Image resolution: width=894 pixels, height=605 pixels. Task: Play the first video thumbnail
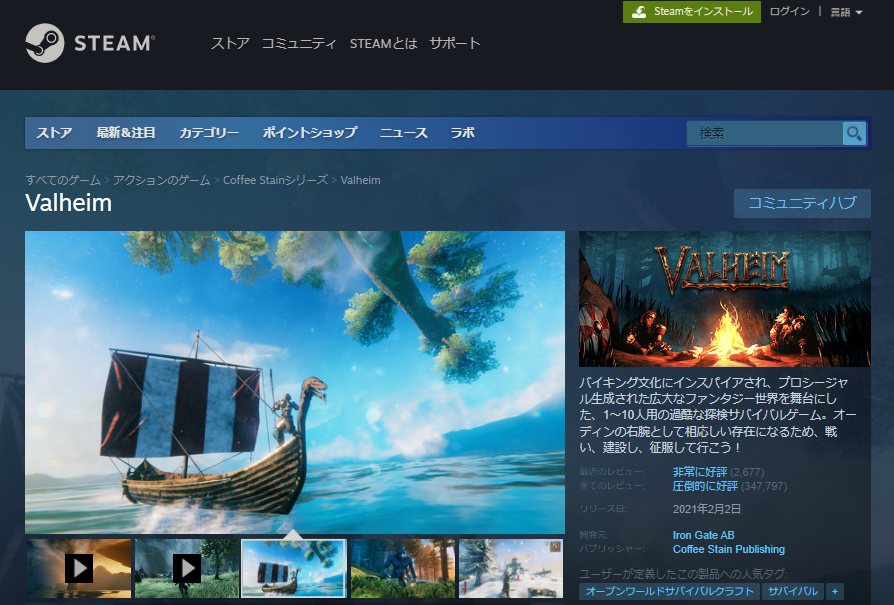point(79,568)
